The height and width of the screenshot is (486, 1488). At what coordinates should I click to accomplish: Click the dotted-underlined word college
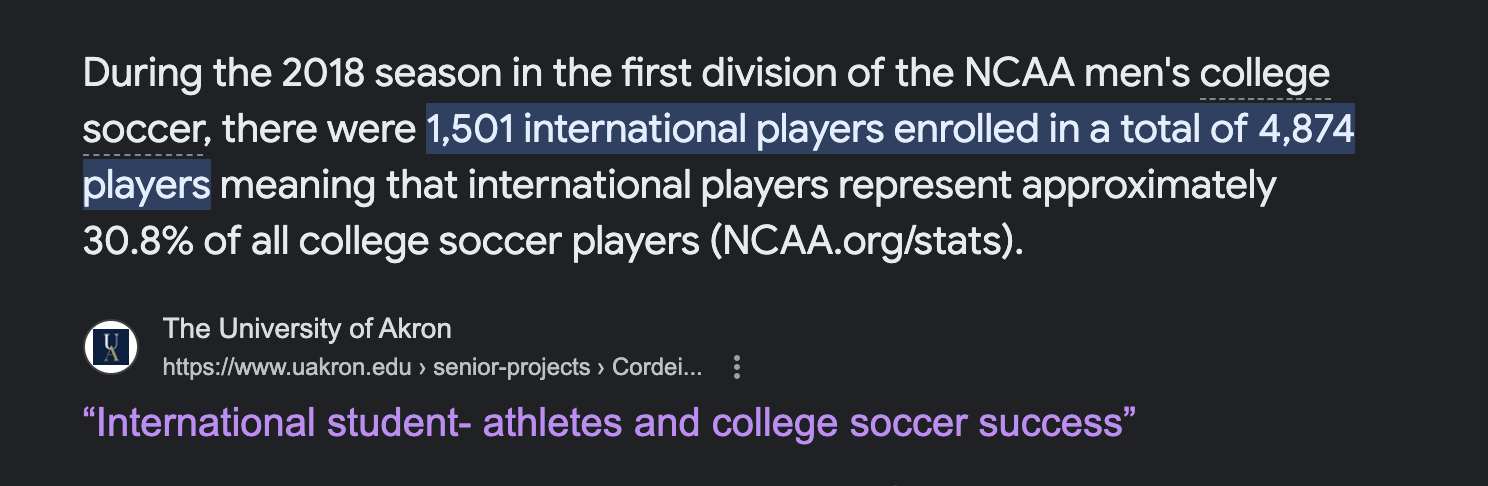pos(1265,74)
